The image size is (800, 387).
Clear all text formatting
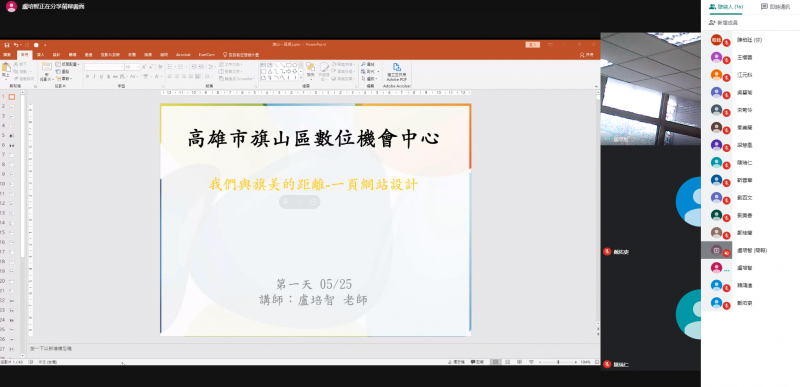[x=160, y=67]
